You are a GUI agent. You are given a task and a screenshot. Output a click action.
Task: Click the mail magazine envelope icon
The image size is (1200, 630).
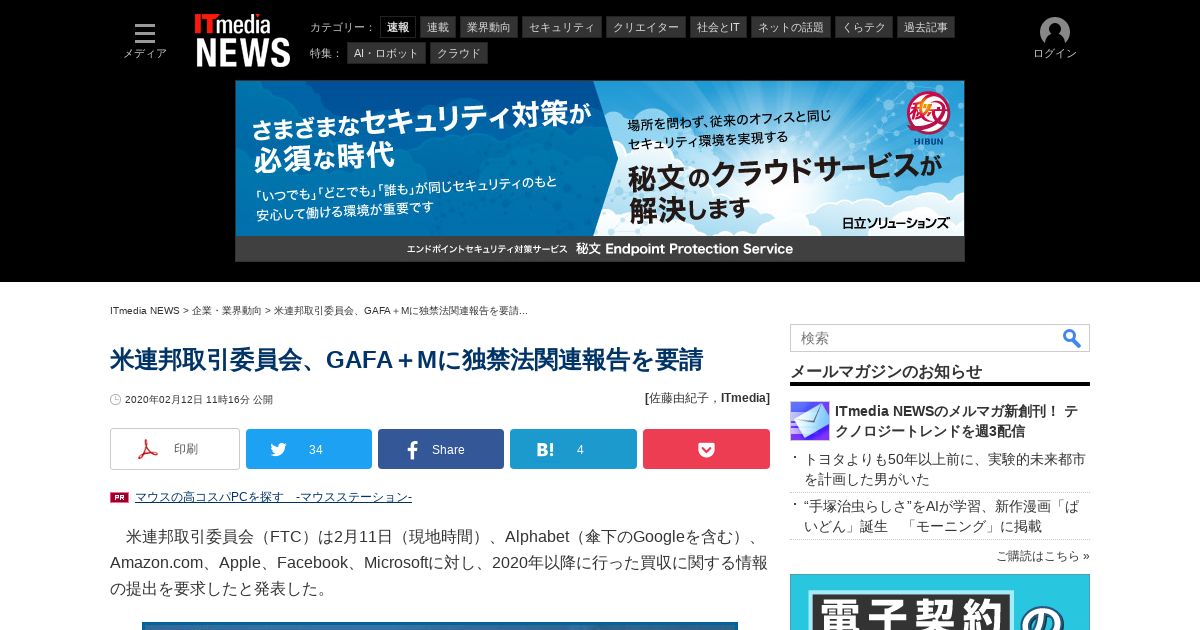pos(810,421)
